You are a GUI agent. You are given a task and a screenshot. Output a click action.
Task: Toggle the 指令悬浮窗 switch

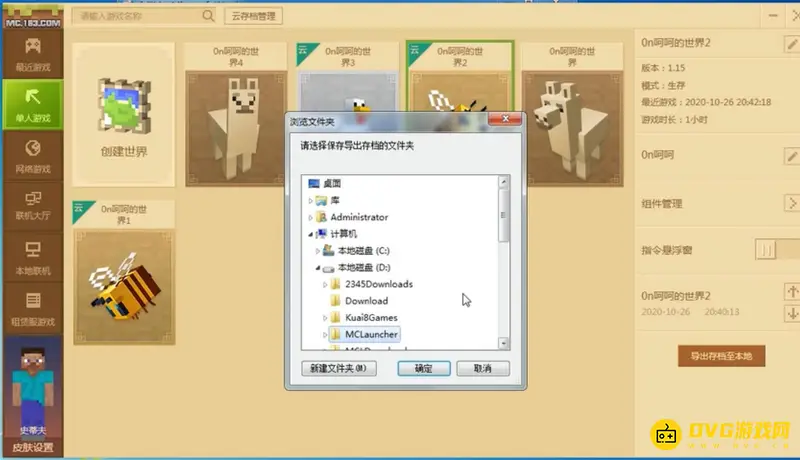pos(765,249)
